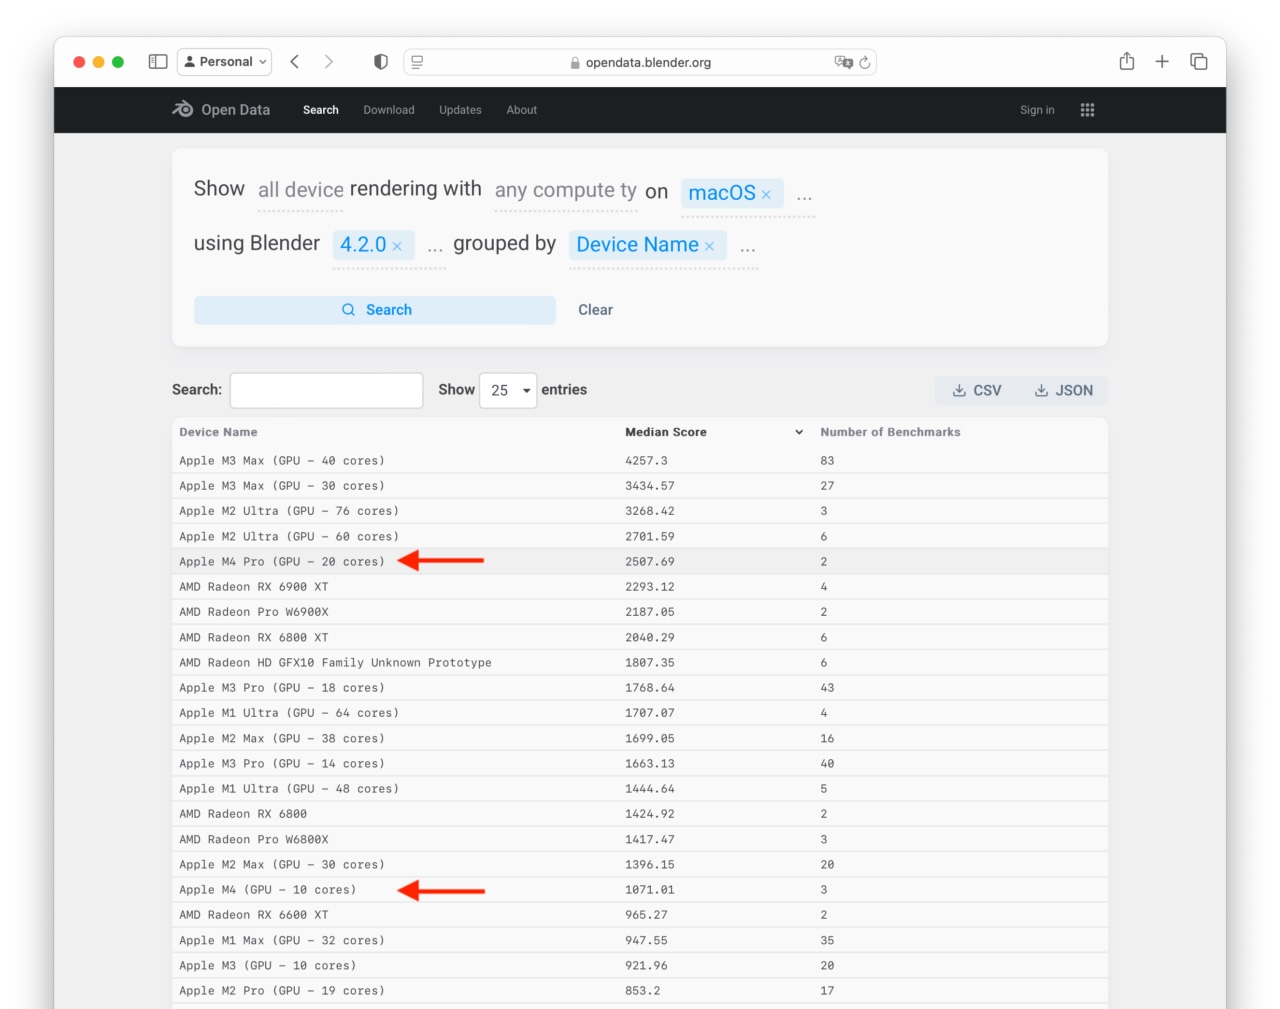Remove the 4.2.0 version tag
Viewport: 1280px width, 1009px height.
pos(397,246)
